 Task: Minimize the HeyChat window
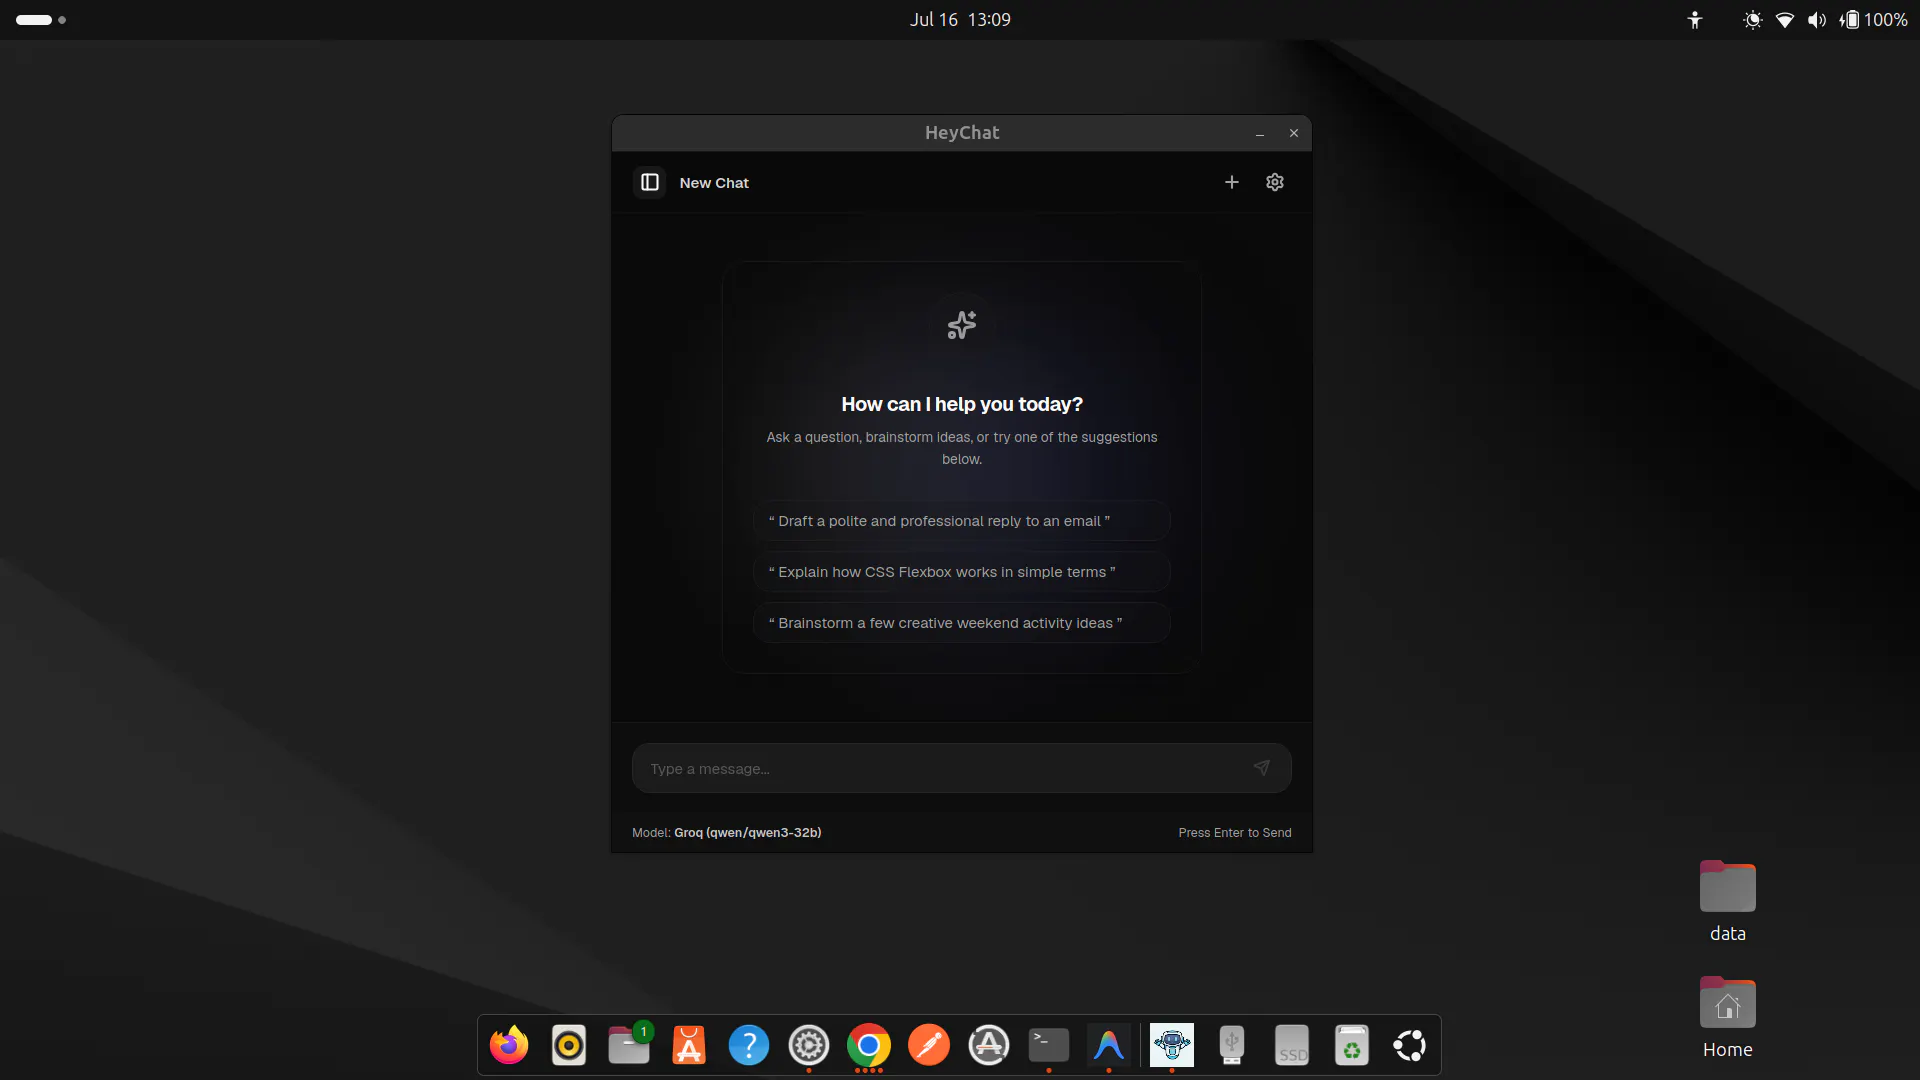click(x=1260, y=133)
